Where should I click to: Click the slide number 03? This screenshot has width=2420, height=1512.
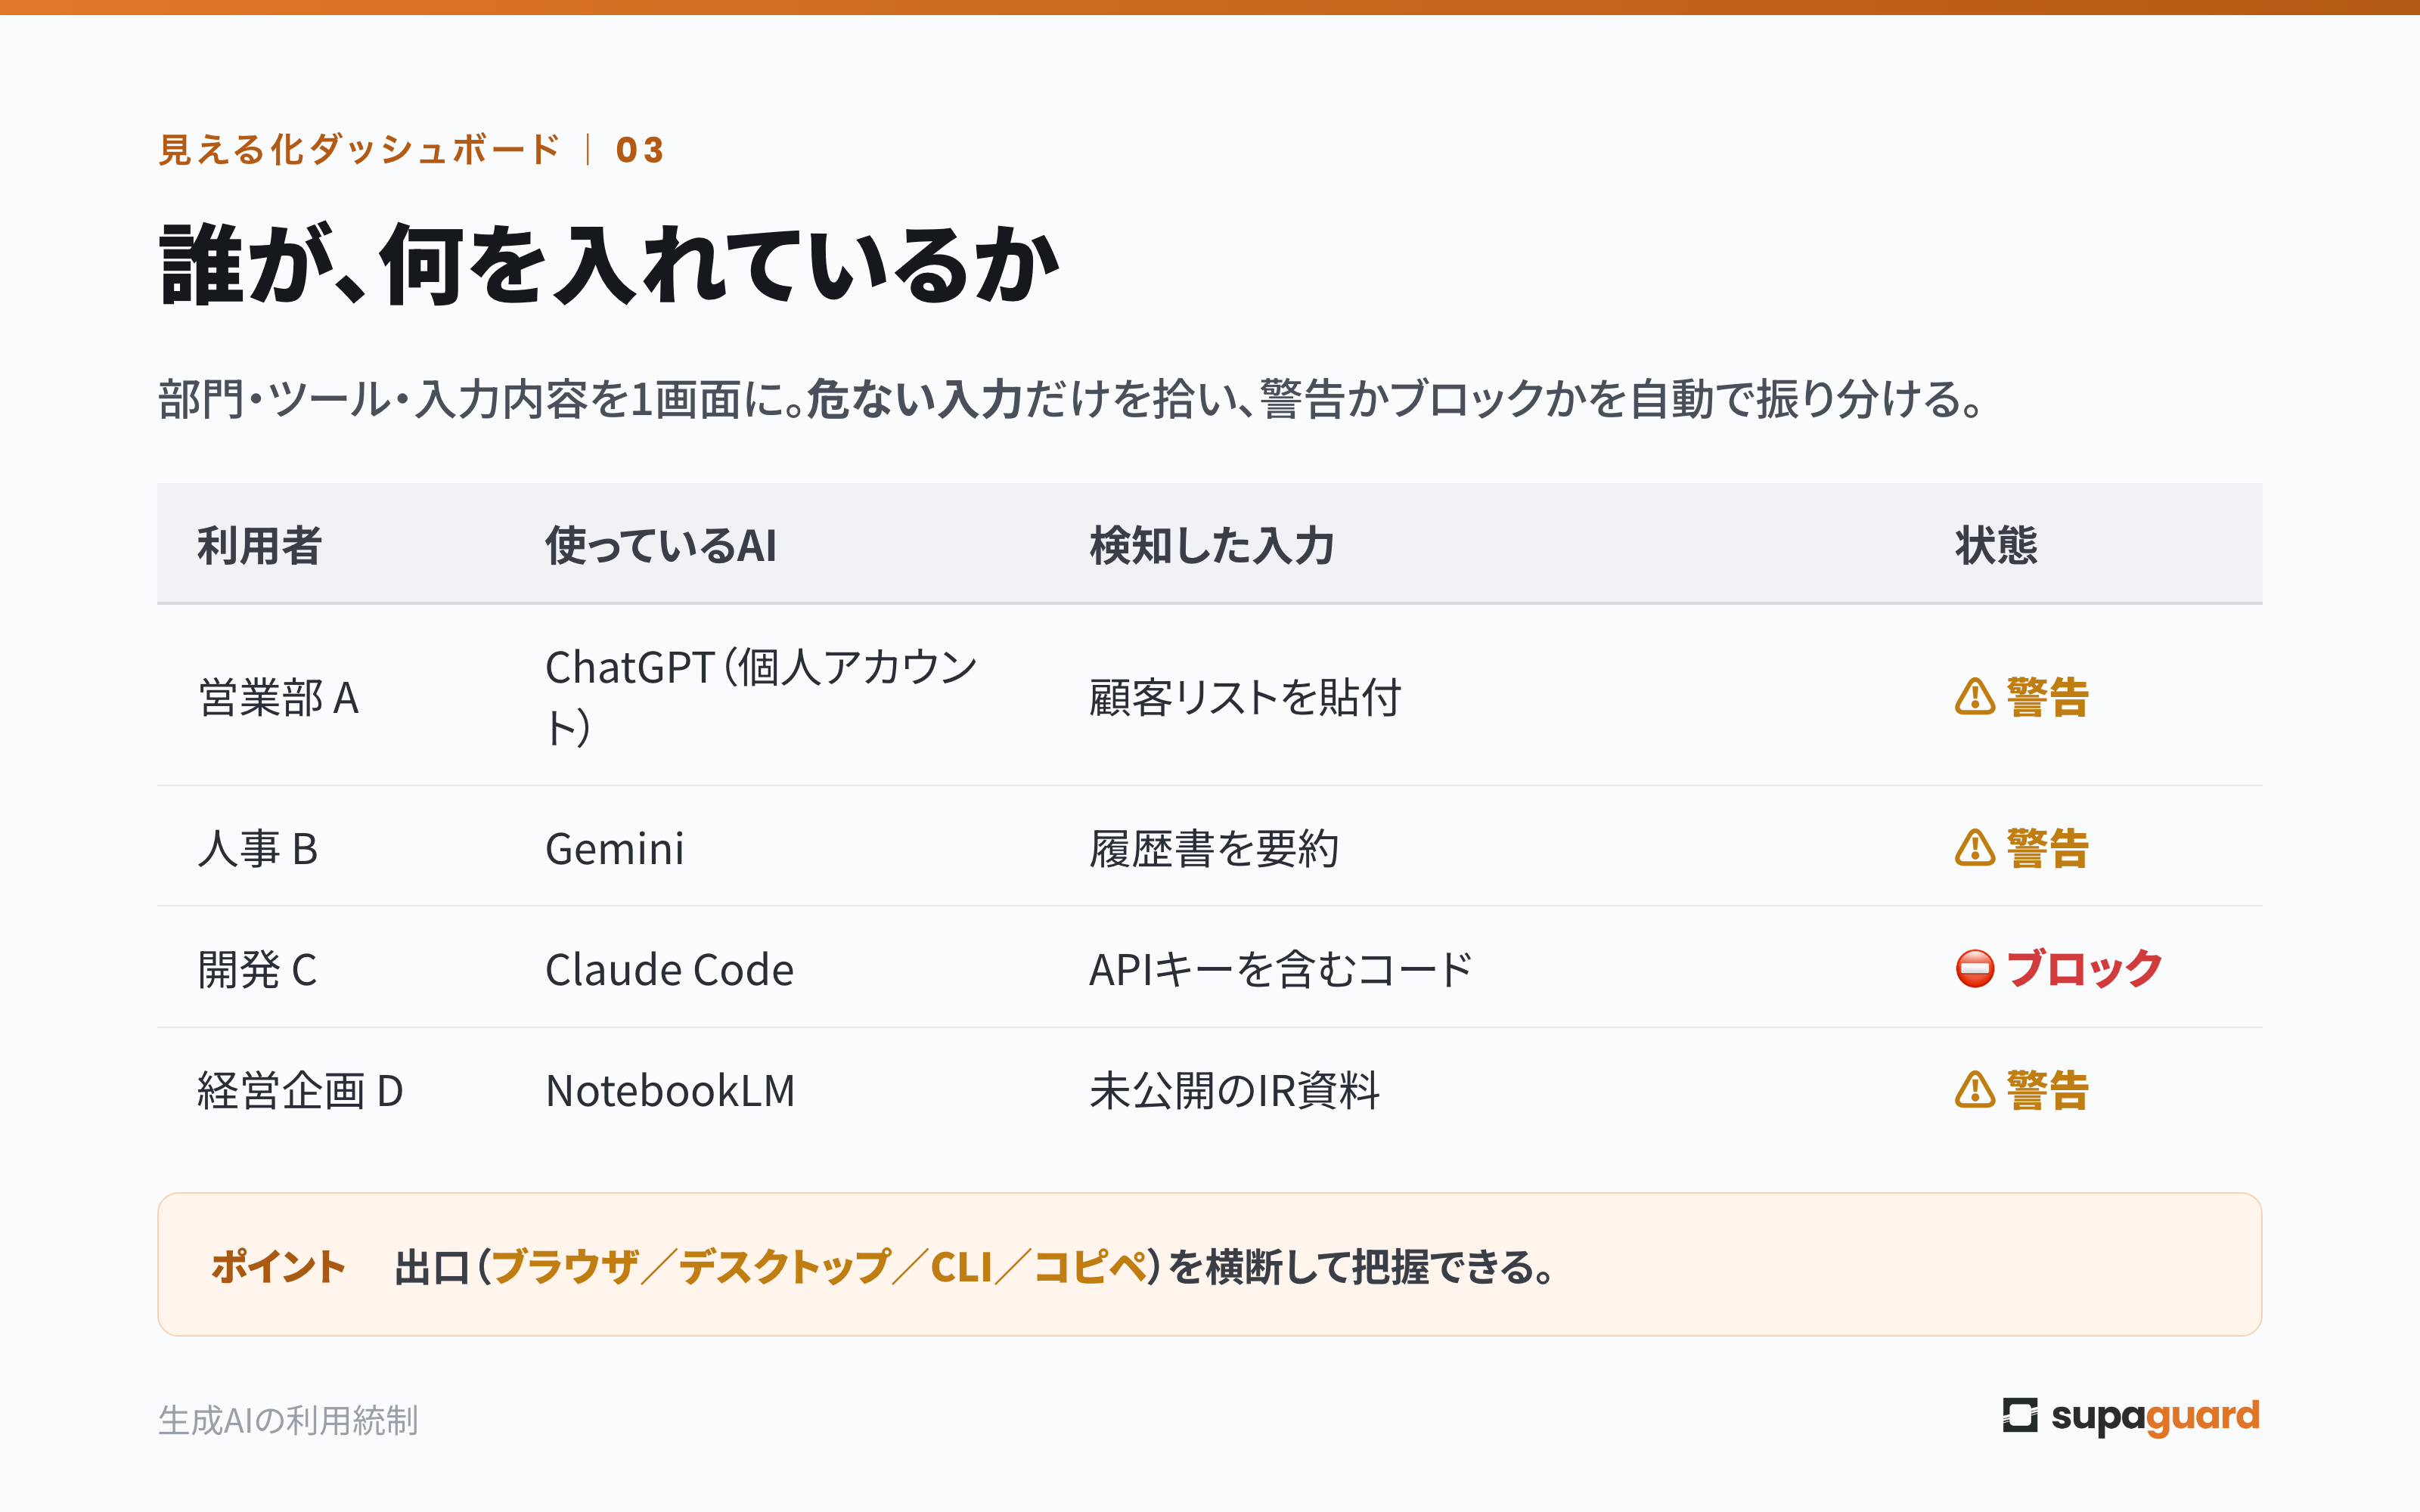coord(640,150)
